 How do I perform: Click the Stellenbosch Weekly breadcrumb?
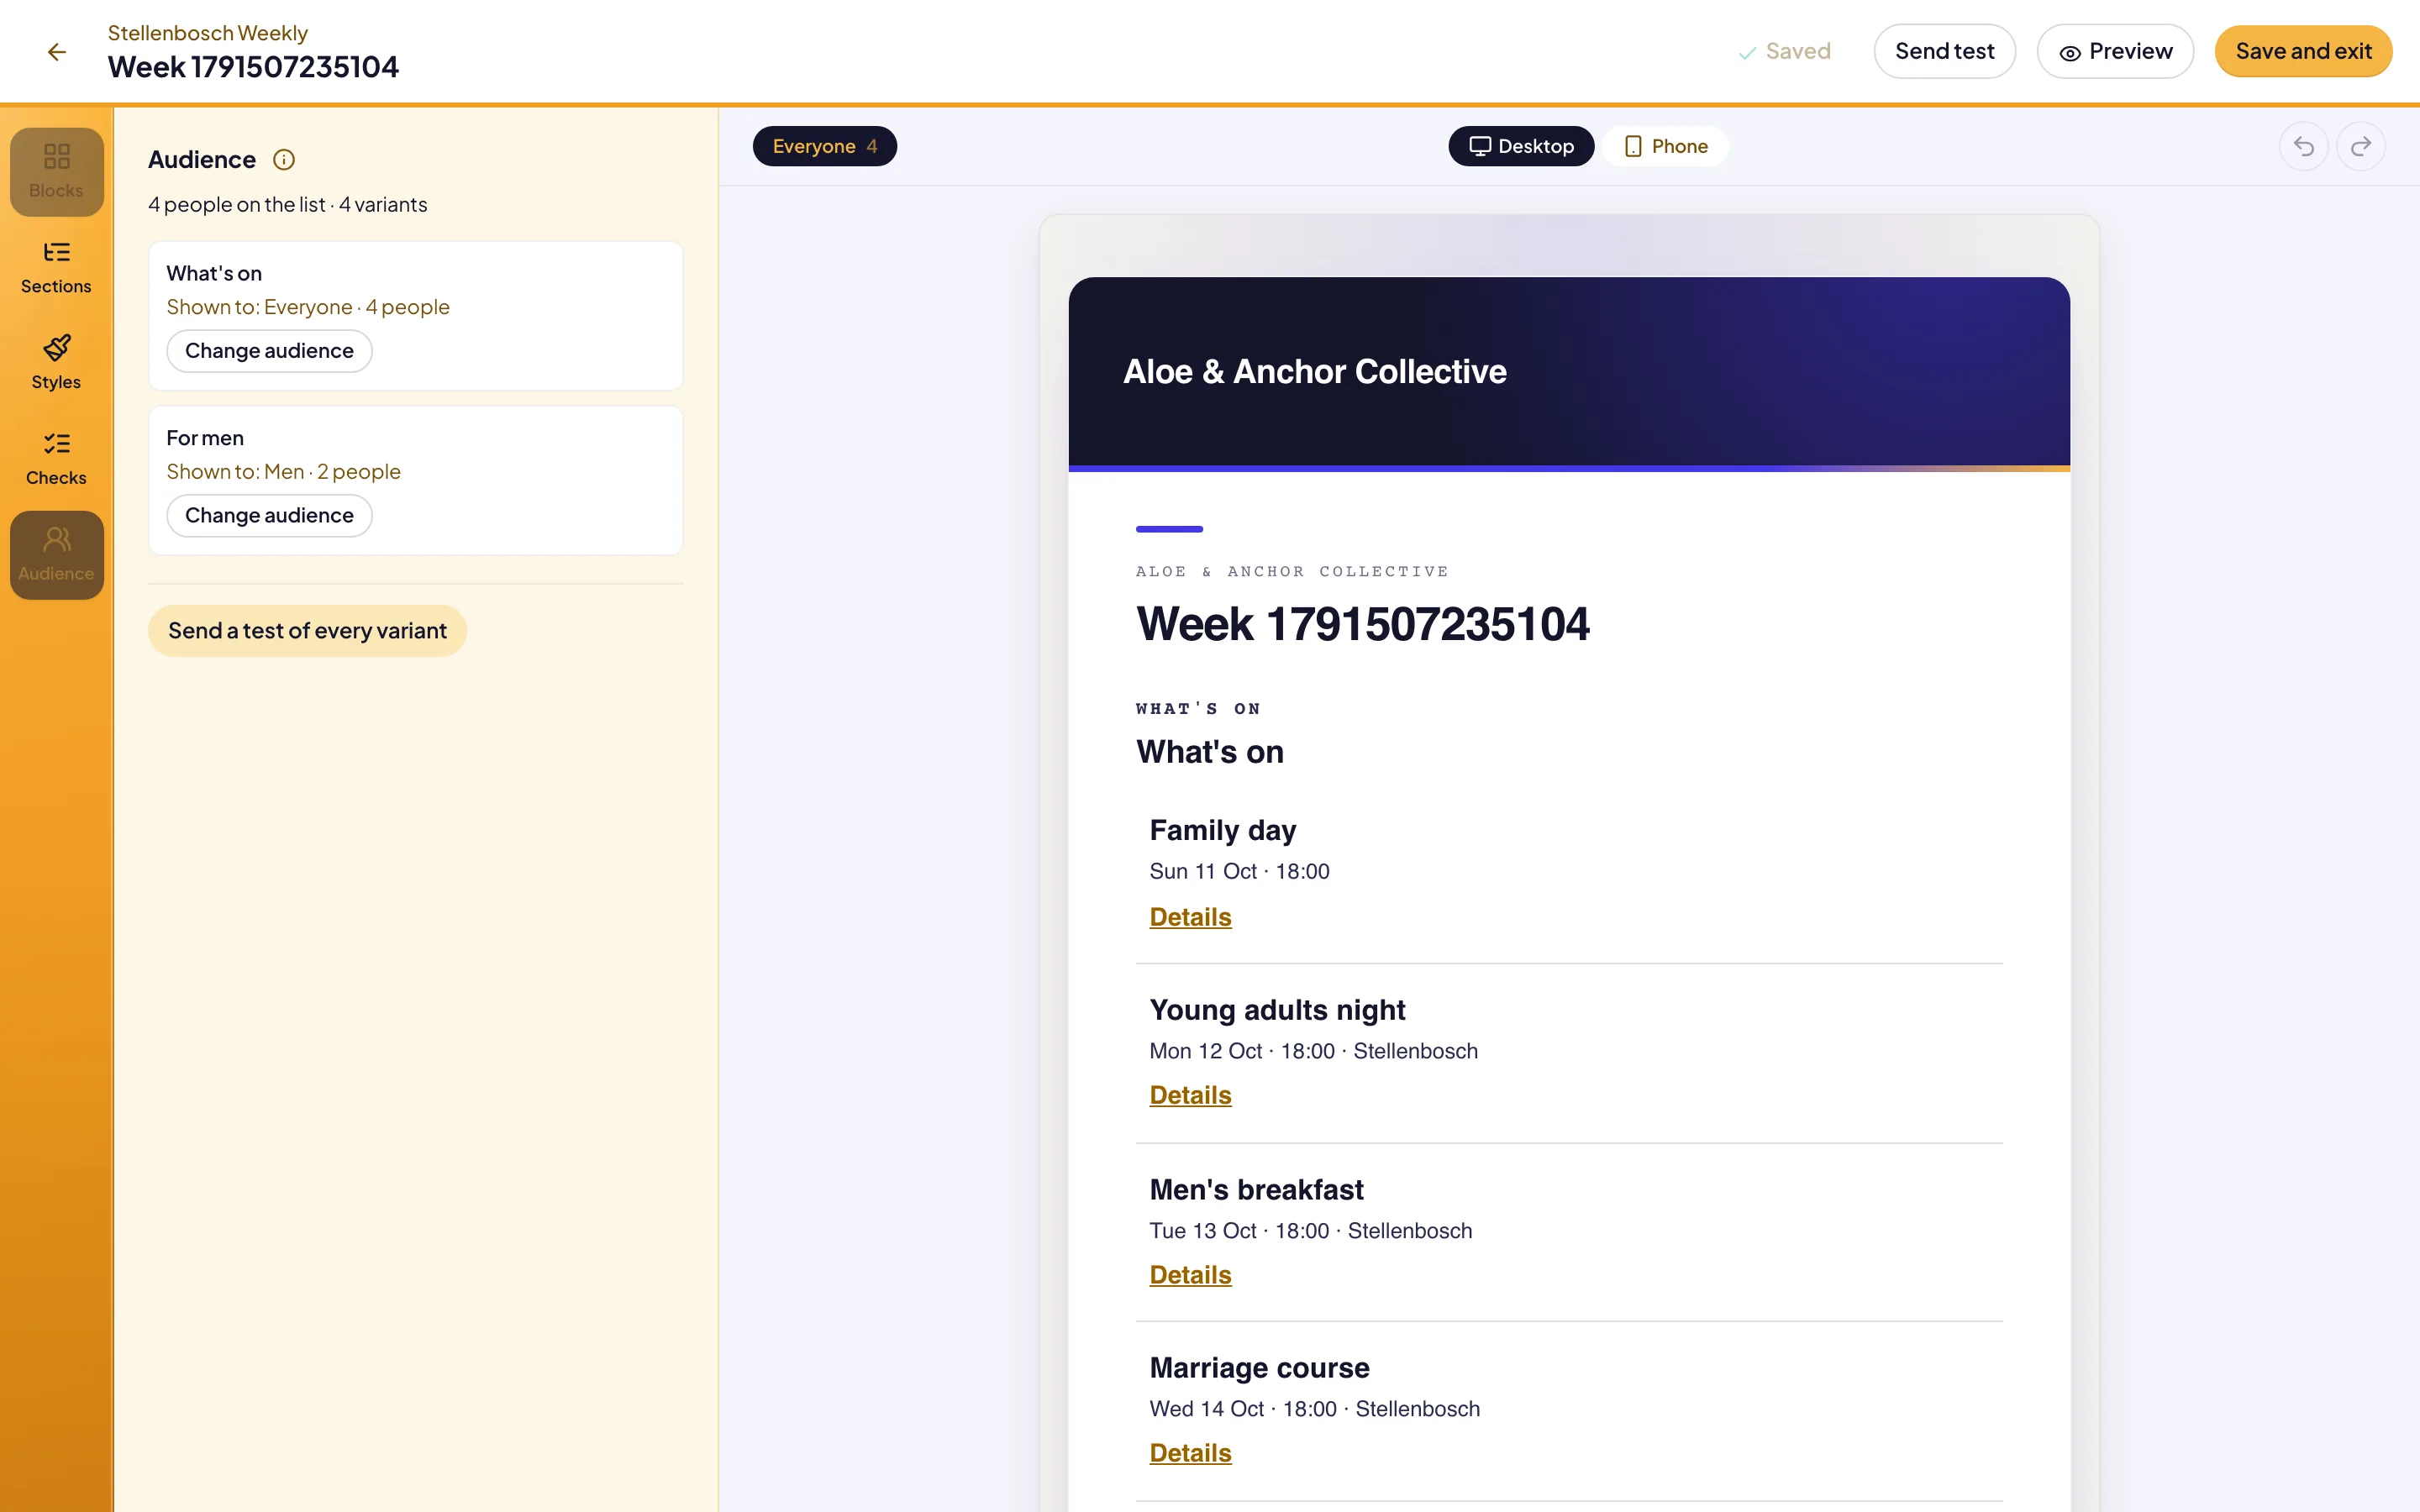(x=208, y=33)
